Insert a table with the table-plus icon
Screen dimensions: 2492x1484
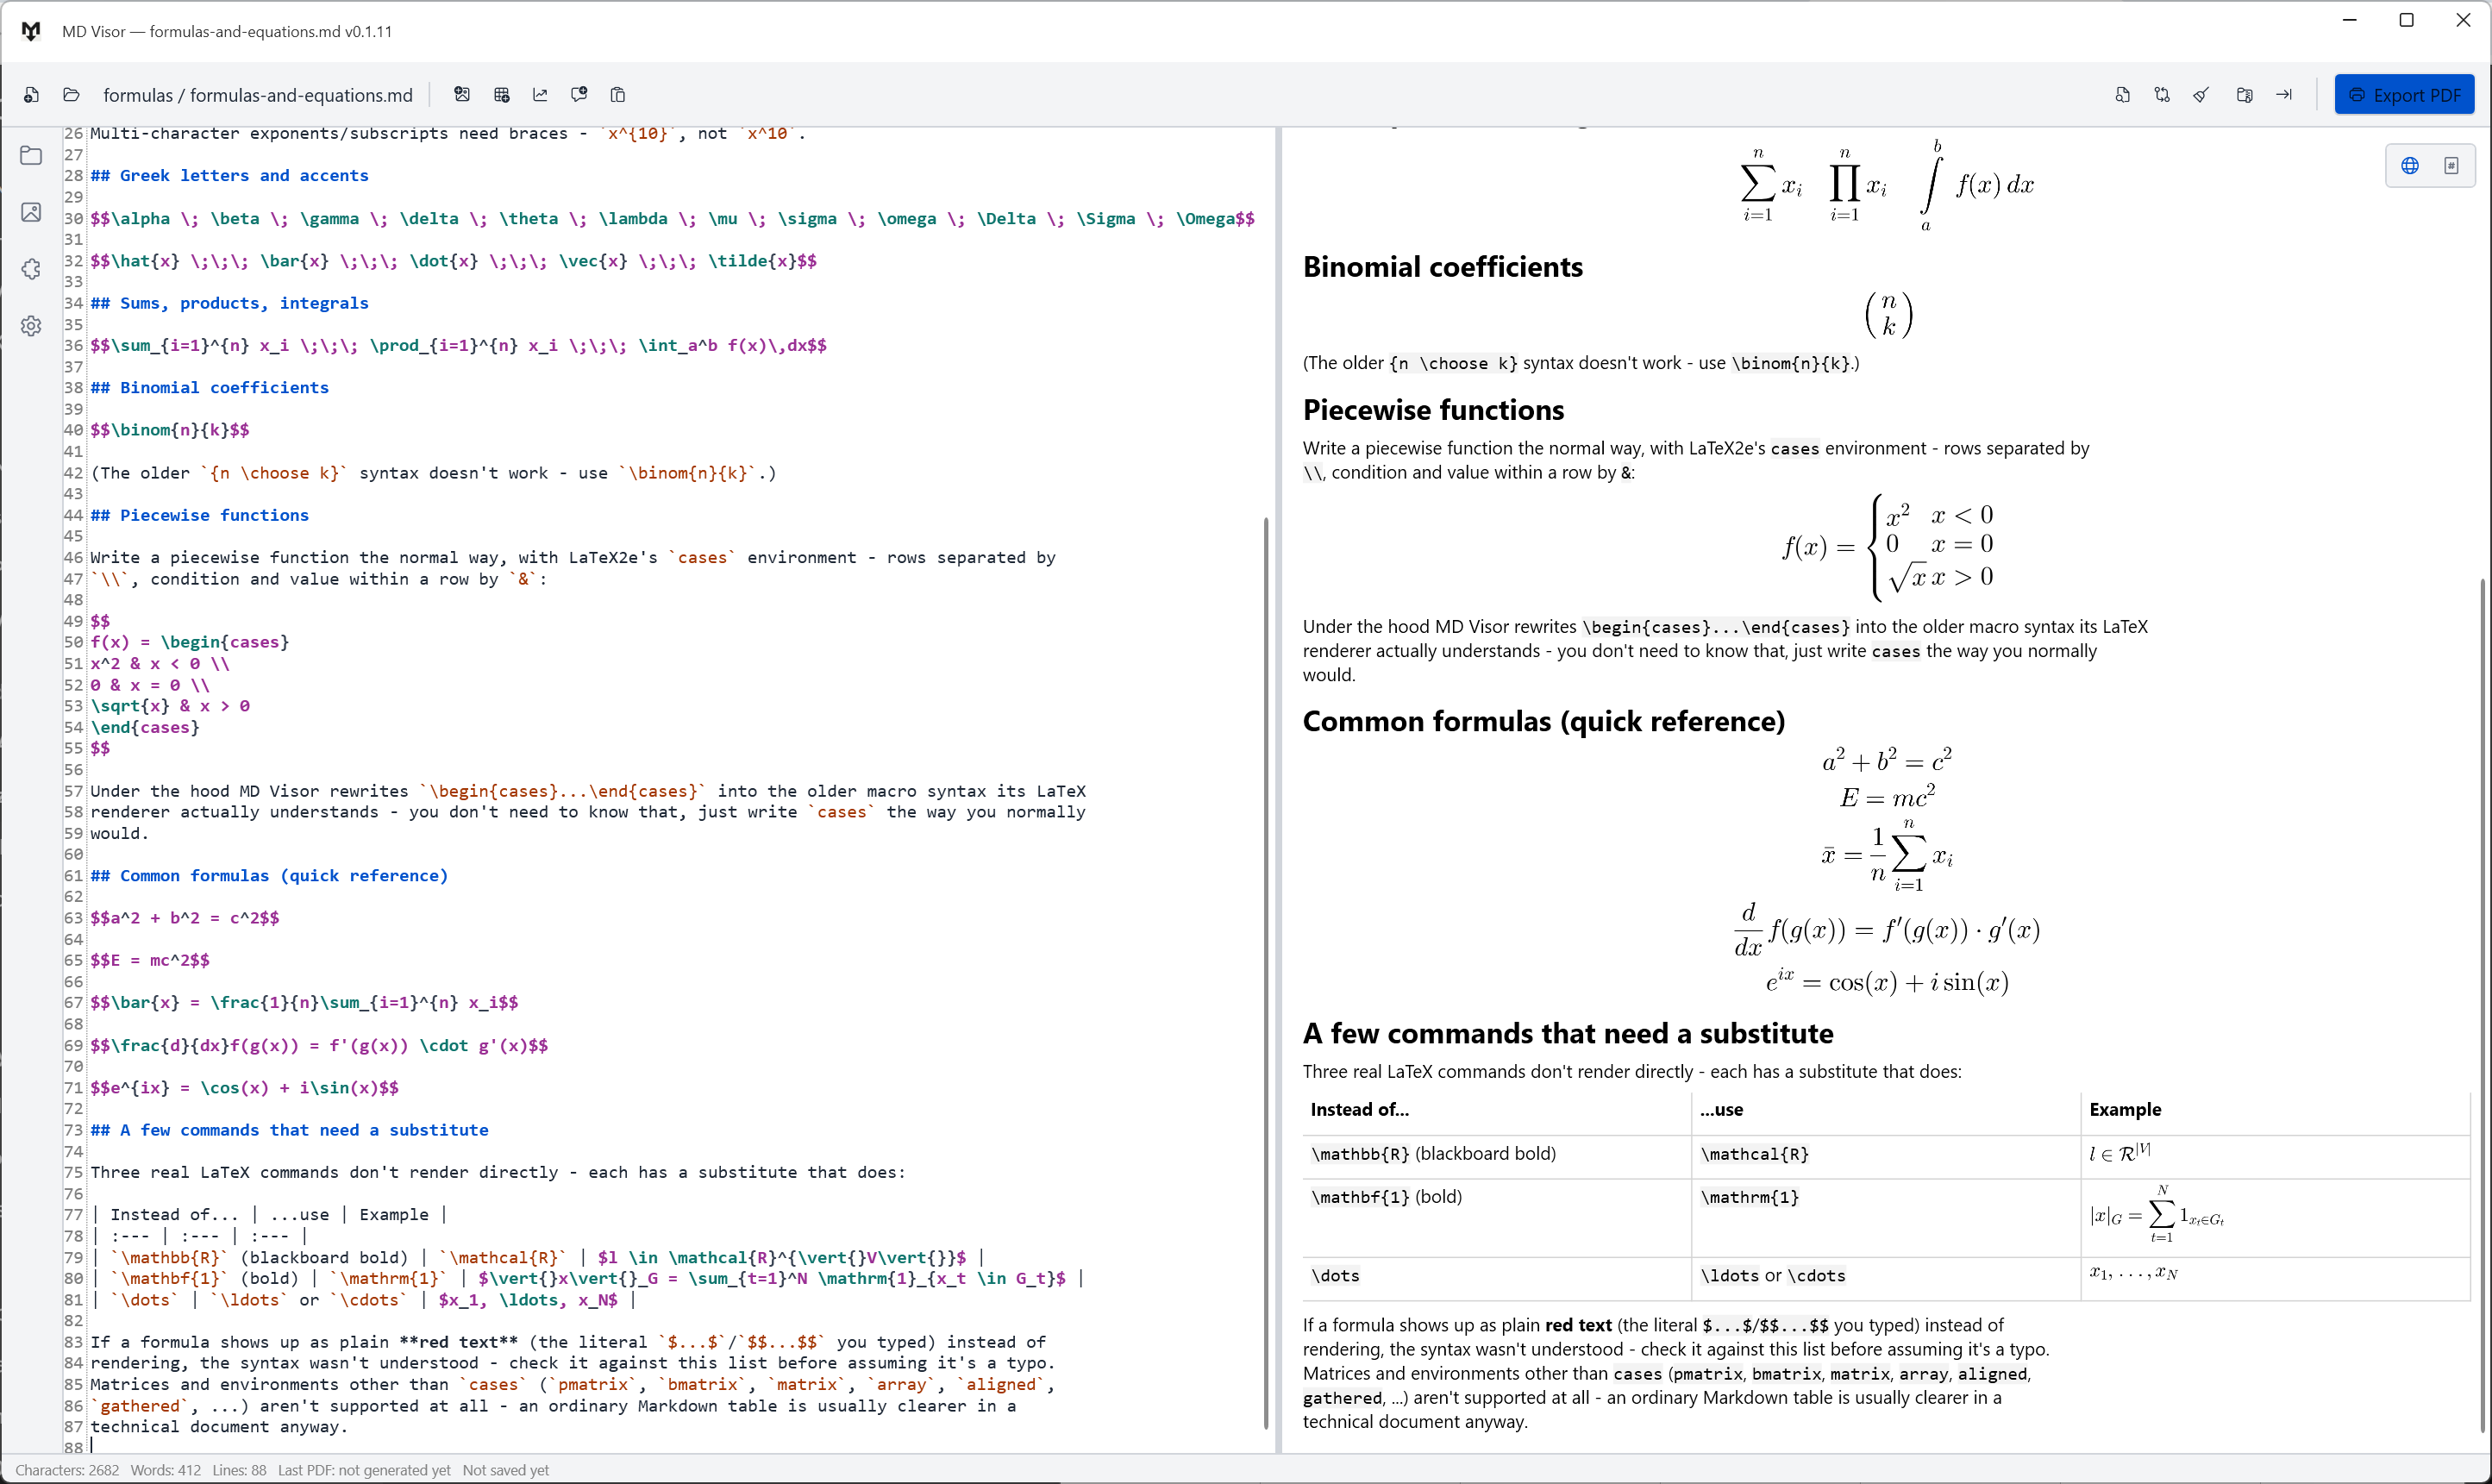click(502, 95)
